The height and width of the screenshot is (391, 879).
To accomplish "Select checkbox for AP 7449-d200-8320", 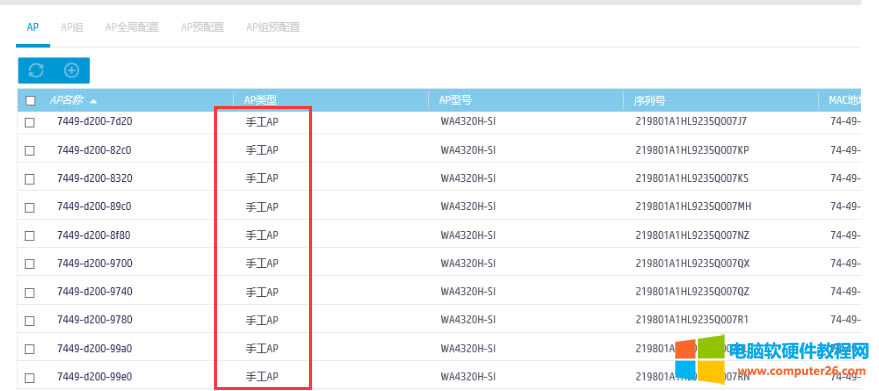I will 30,179.
